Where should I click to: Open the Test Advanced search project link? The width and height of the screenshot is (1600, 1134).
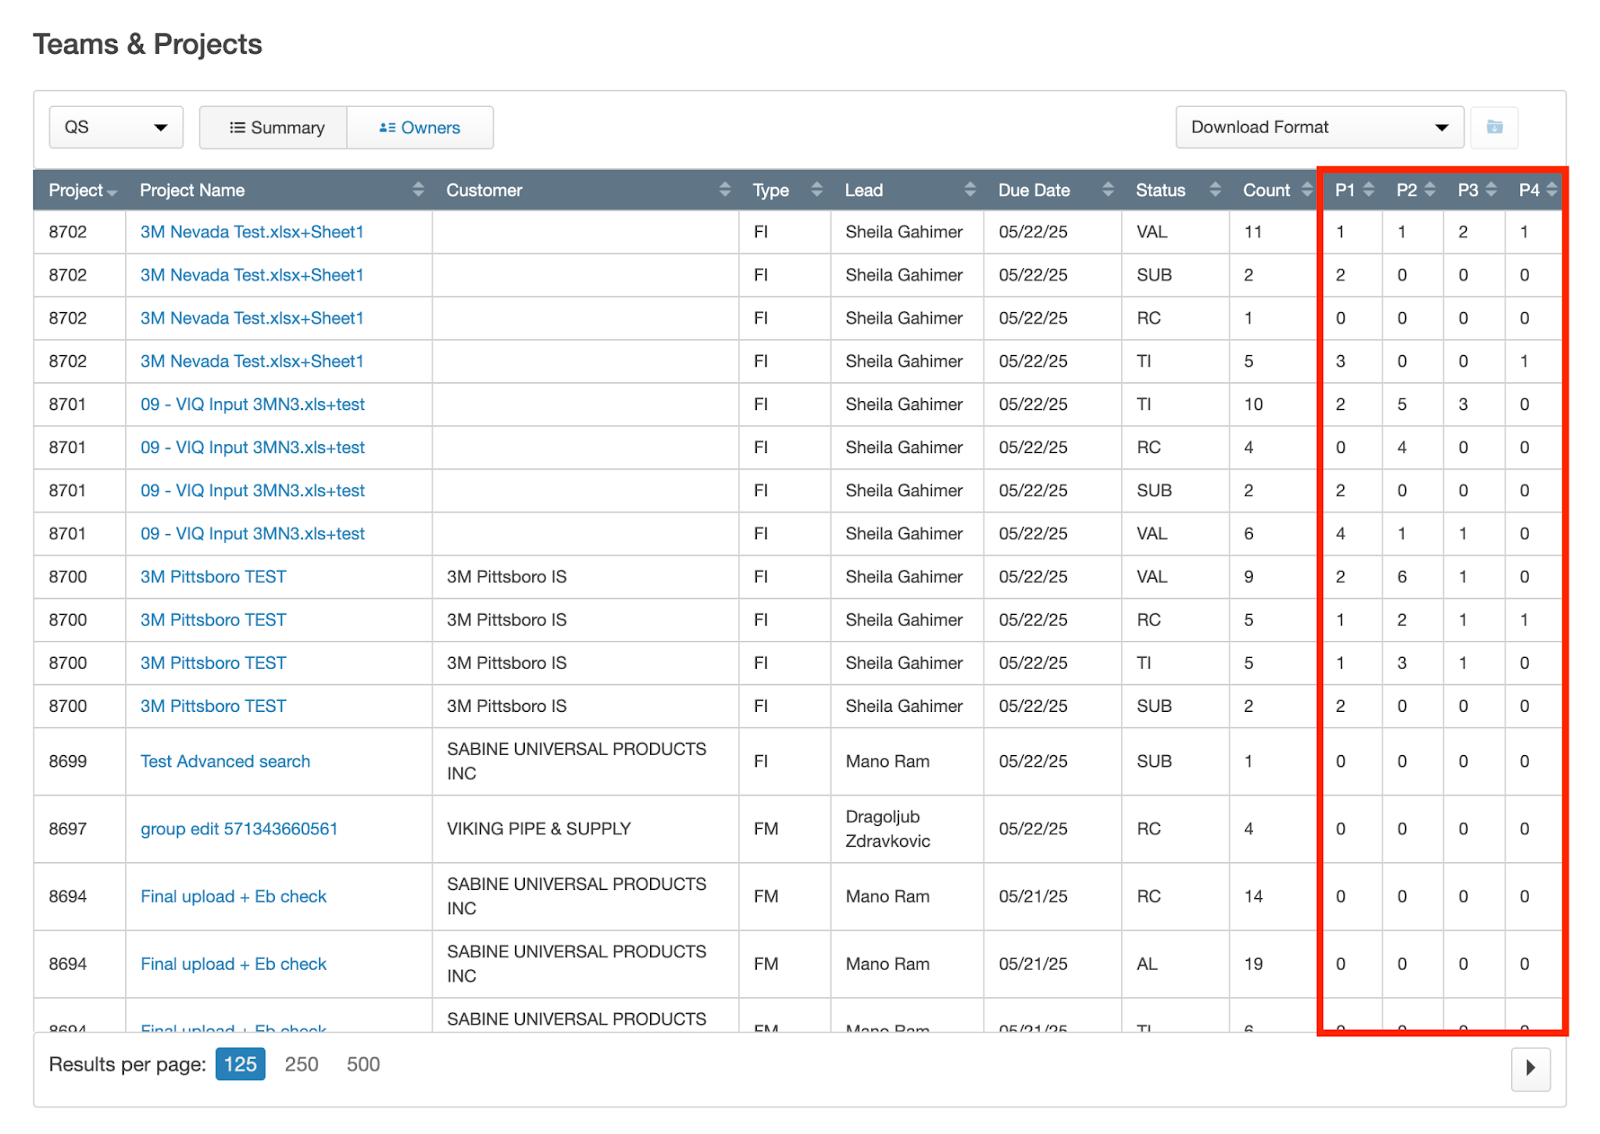pos(225,761)
